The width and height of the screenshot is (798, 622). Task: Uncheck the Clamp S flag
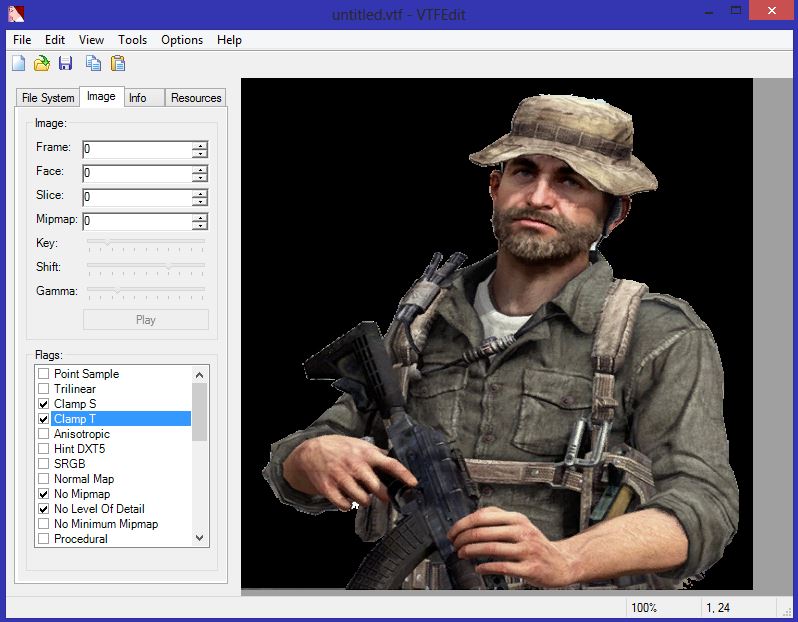coord(43,404)
